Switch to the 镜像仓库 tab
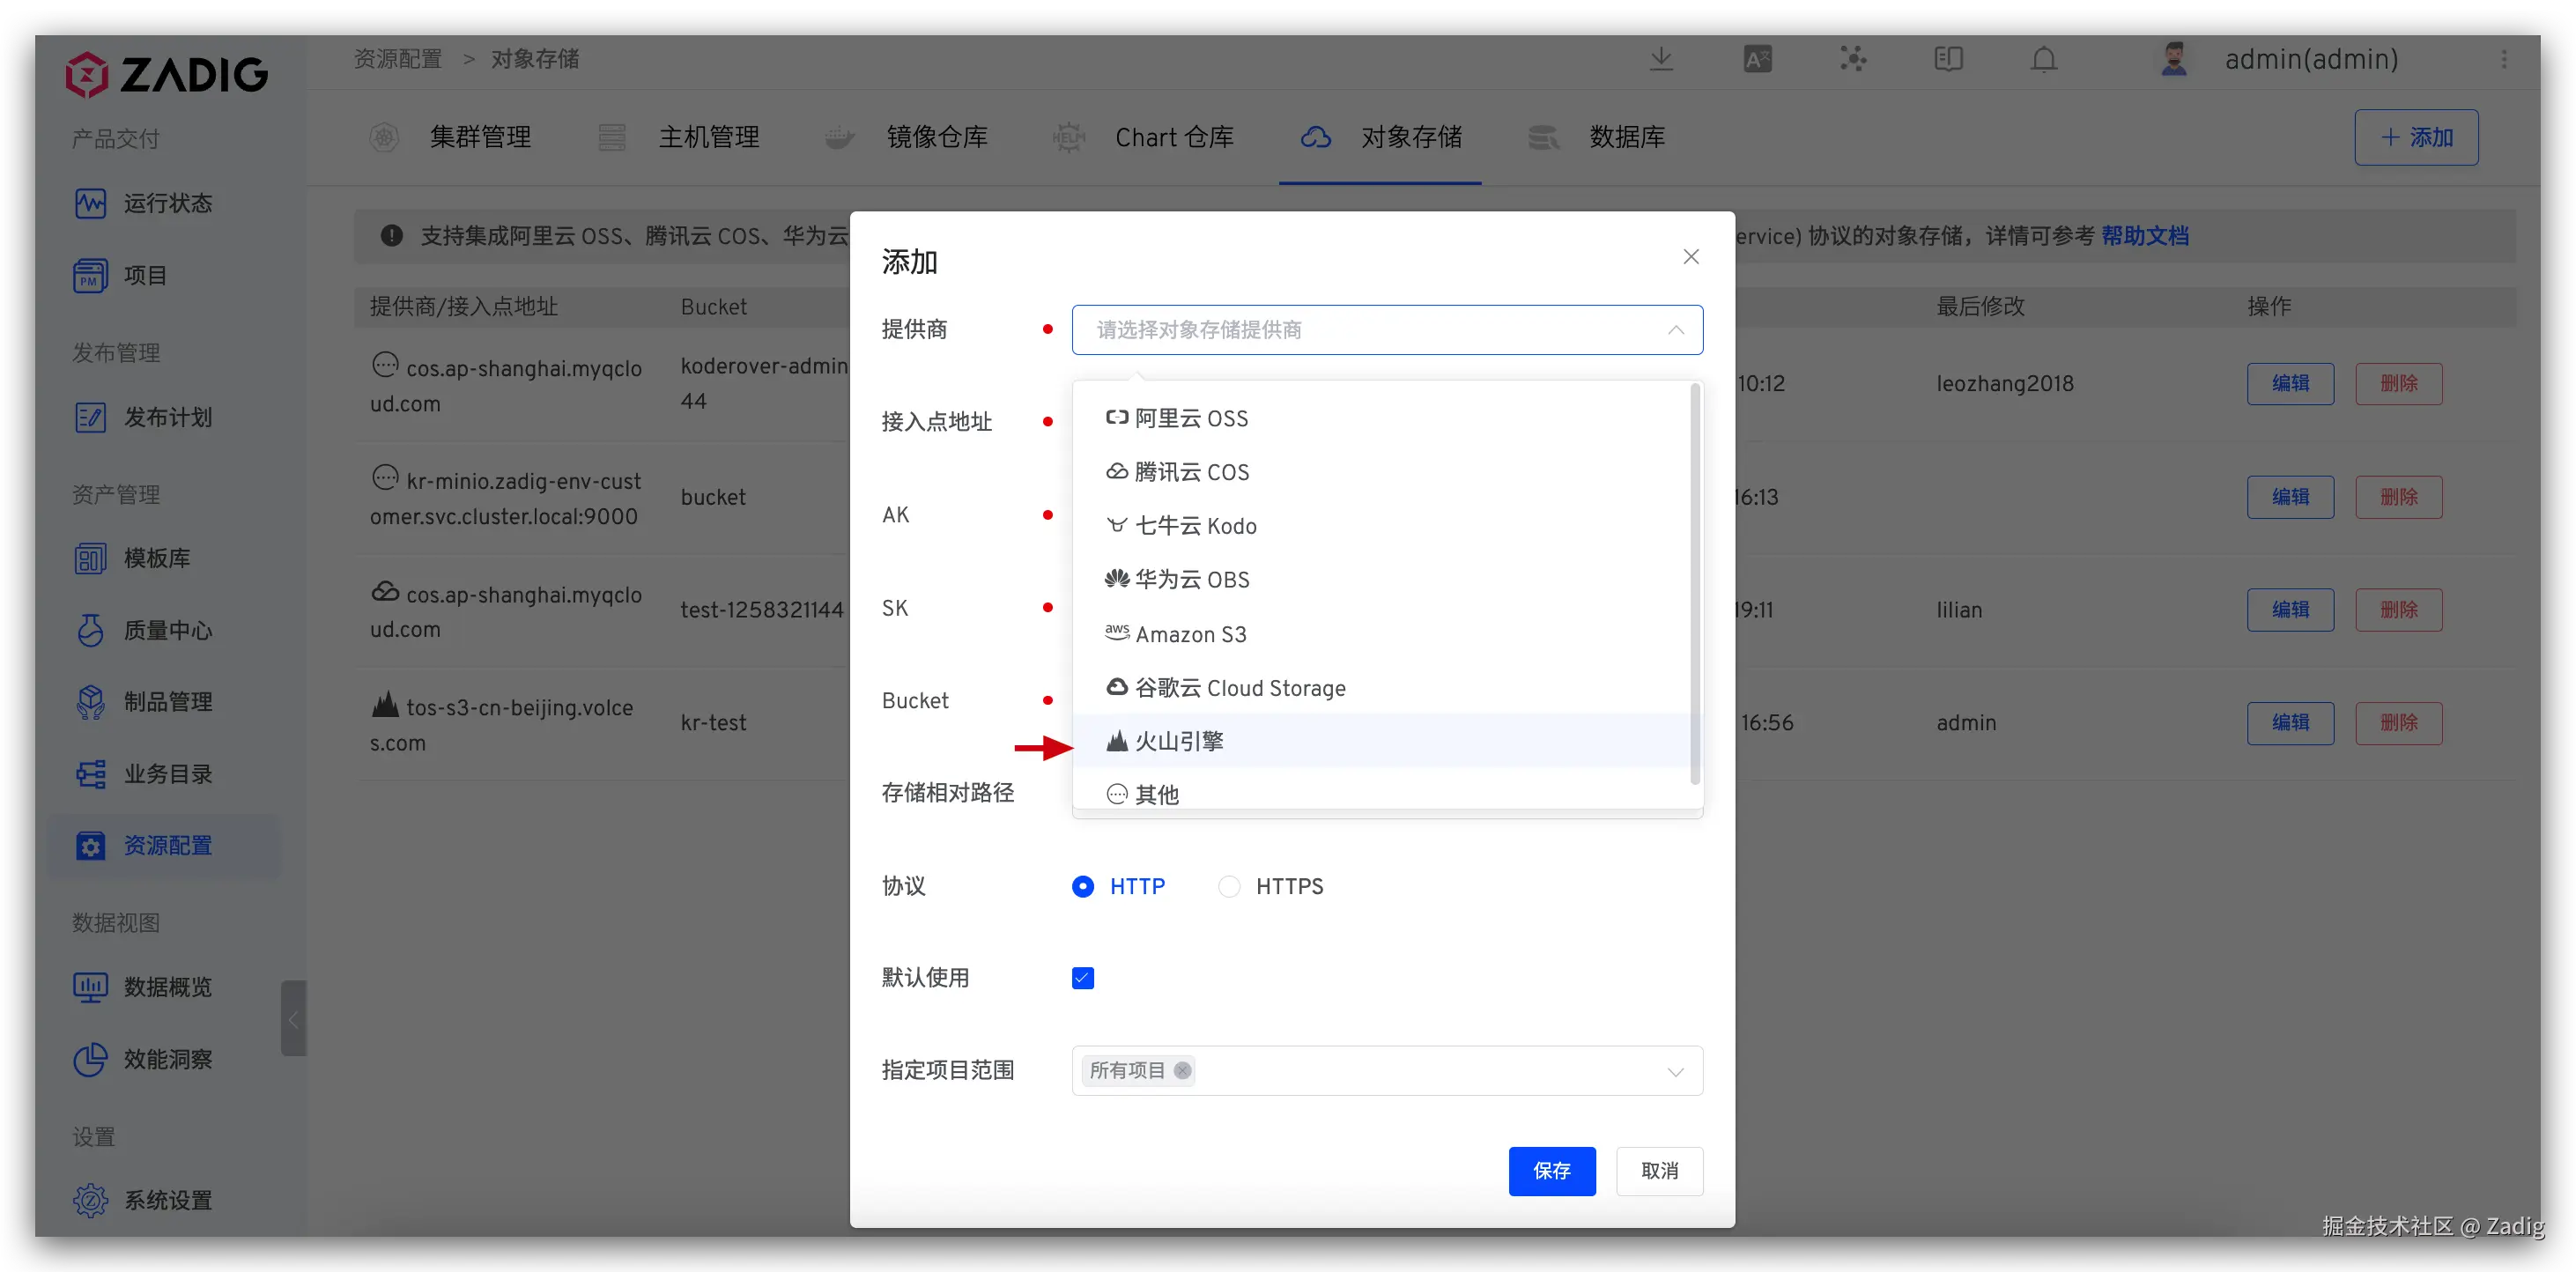Screen dimensions: 2576x1272 pos(936,137)
